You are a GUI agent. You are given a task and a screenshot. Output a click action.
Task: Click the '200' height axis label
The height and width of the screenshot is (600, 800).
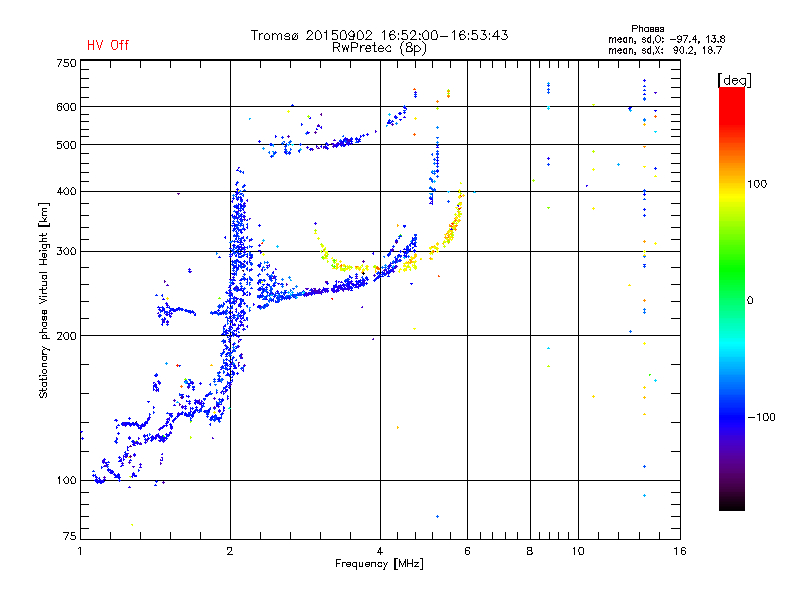[x=66, y=336]
